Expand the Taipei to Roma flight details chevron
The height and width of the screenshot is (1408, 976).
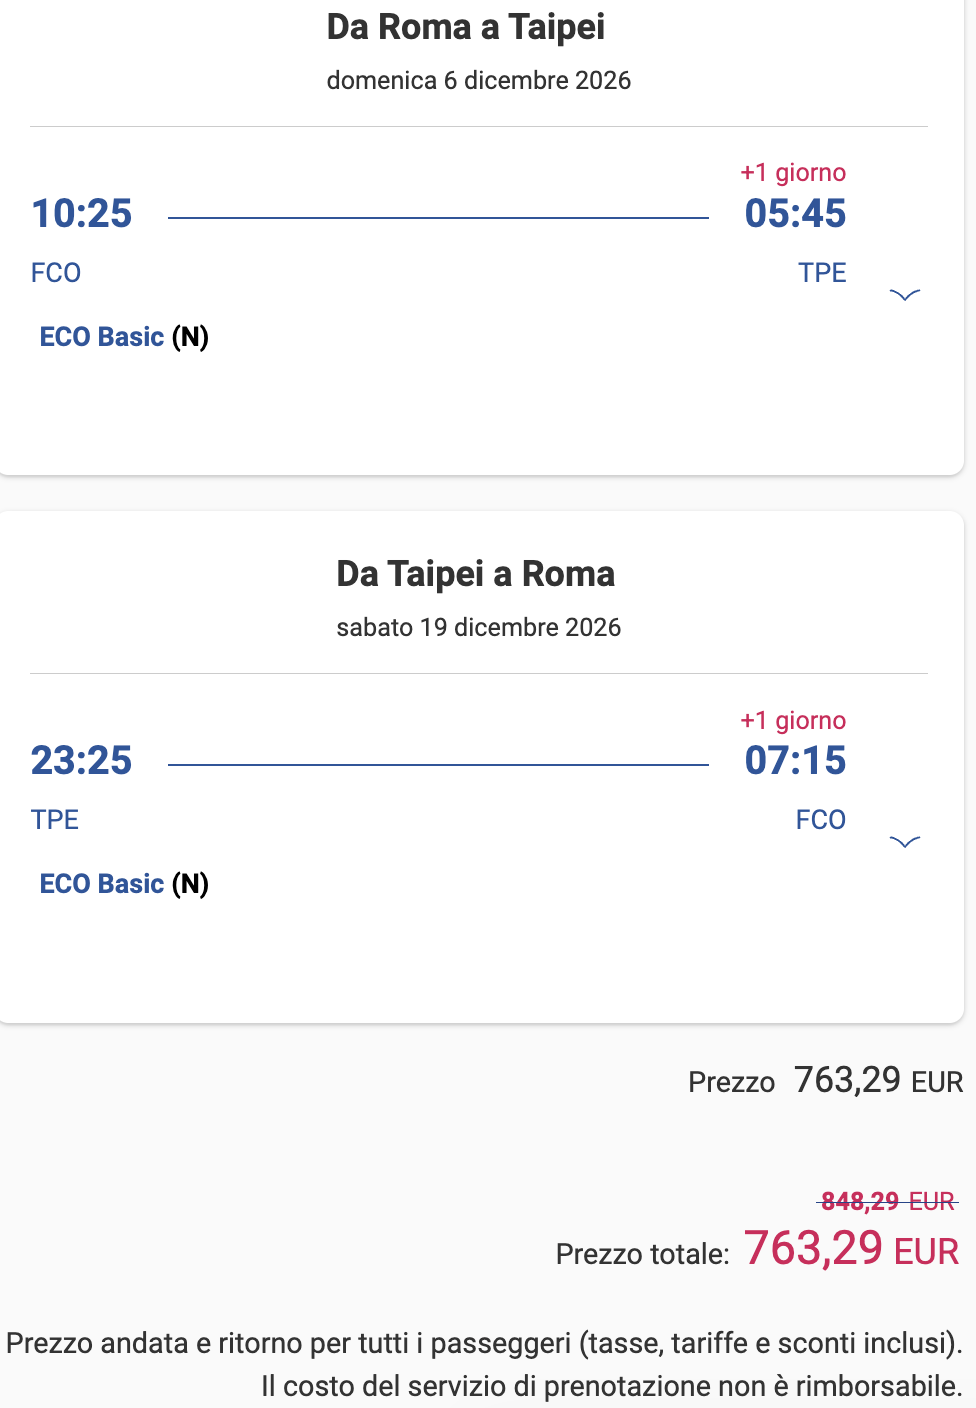(x=904, y=841)
